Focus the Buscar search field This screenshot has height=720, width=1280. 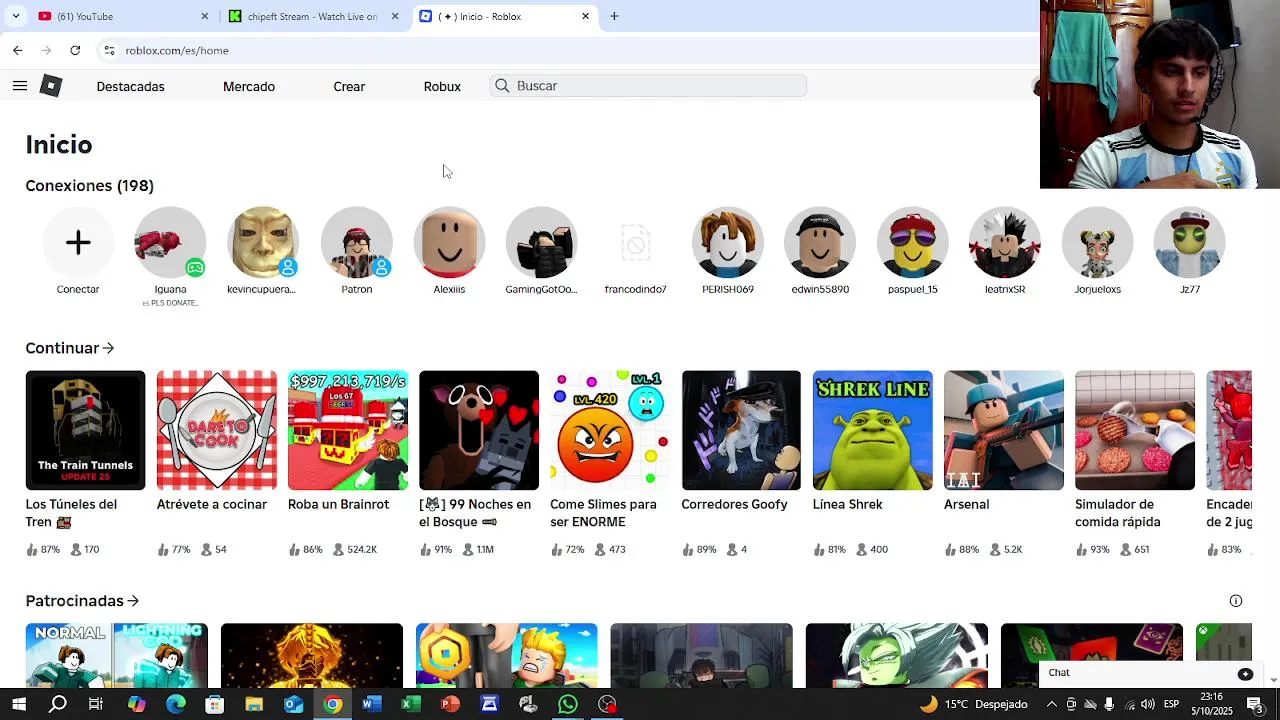[648, 86]
